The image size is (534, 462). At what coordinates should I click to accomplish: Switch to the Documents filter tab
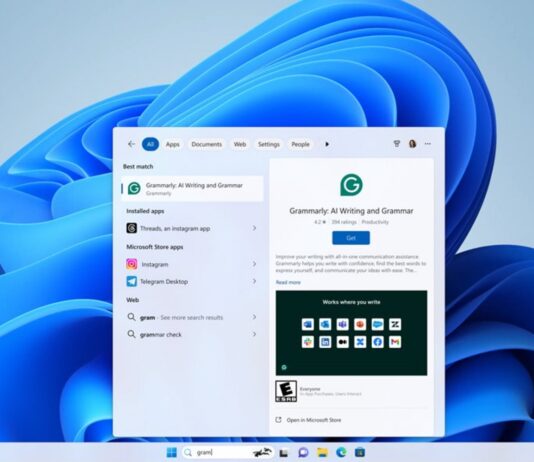click(206, 144)
